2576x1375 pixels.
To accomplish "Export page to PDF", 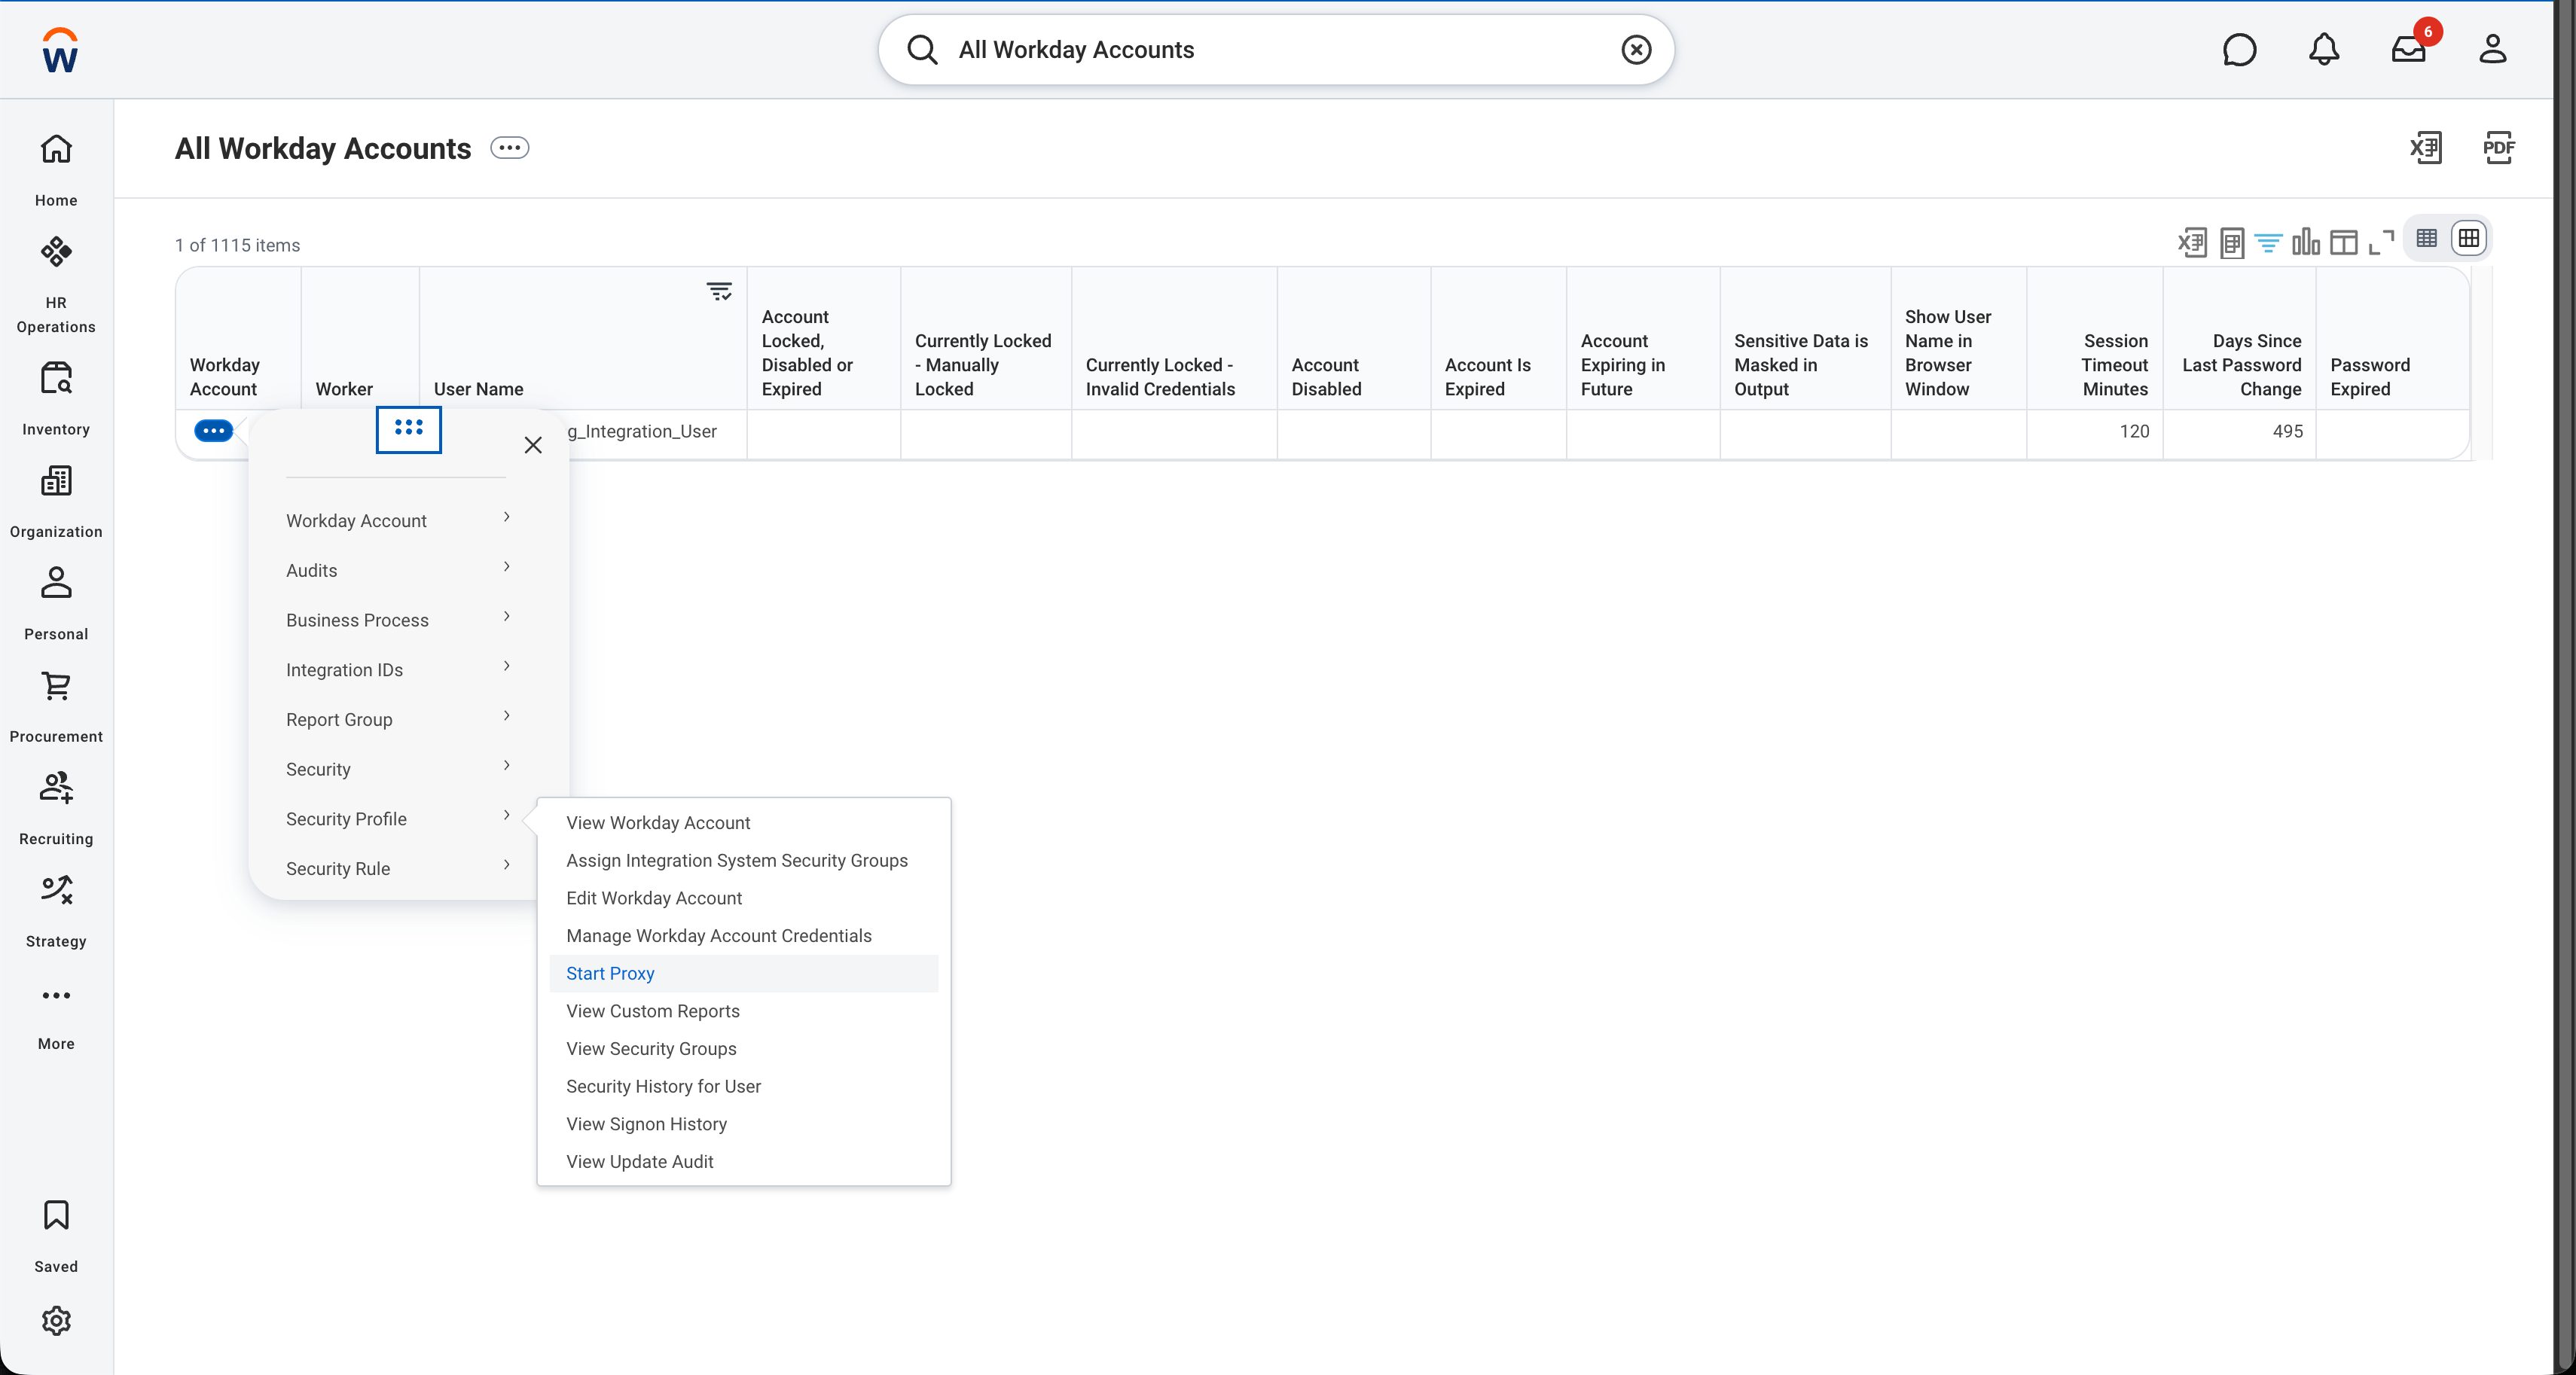I will pos(2498,148).
